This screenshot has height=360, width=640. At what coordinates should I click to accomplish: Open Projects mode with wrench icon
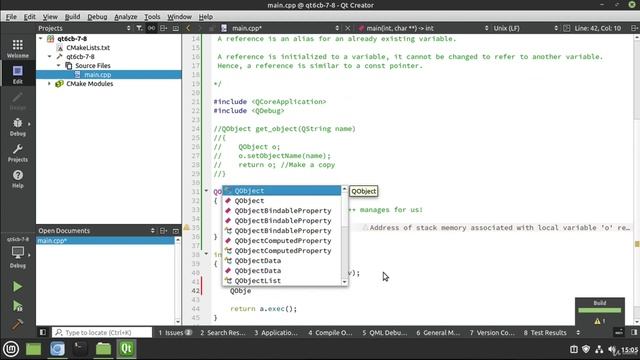pos(18,153)
